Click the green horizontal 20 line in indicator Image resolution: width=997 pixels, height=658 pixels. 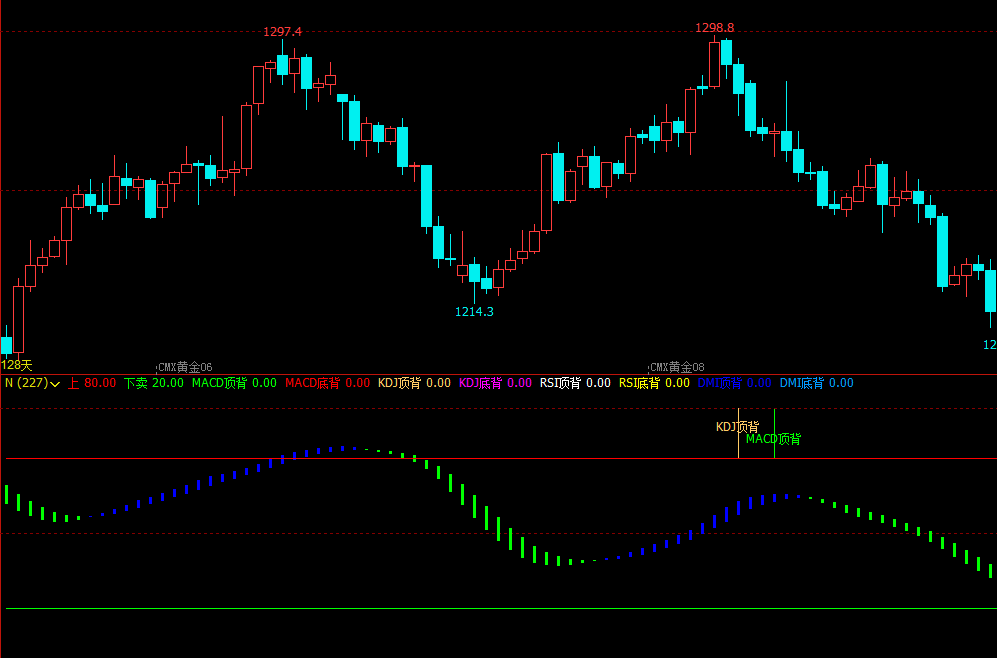pos(501,608)
